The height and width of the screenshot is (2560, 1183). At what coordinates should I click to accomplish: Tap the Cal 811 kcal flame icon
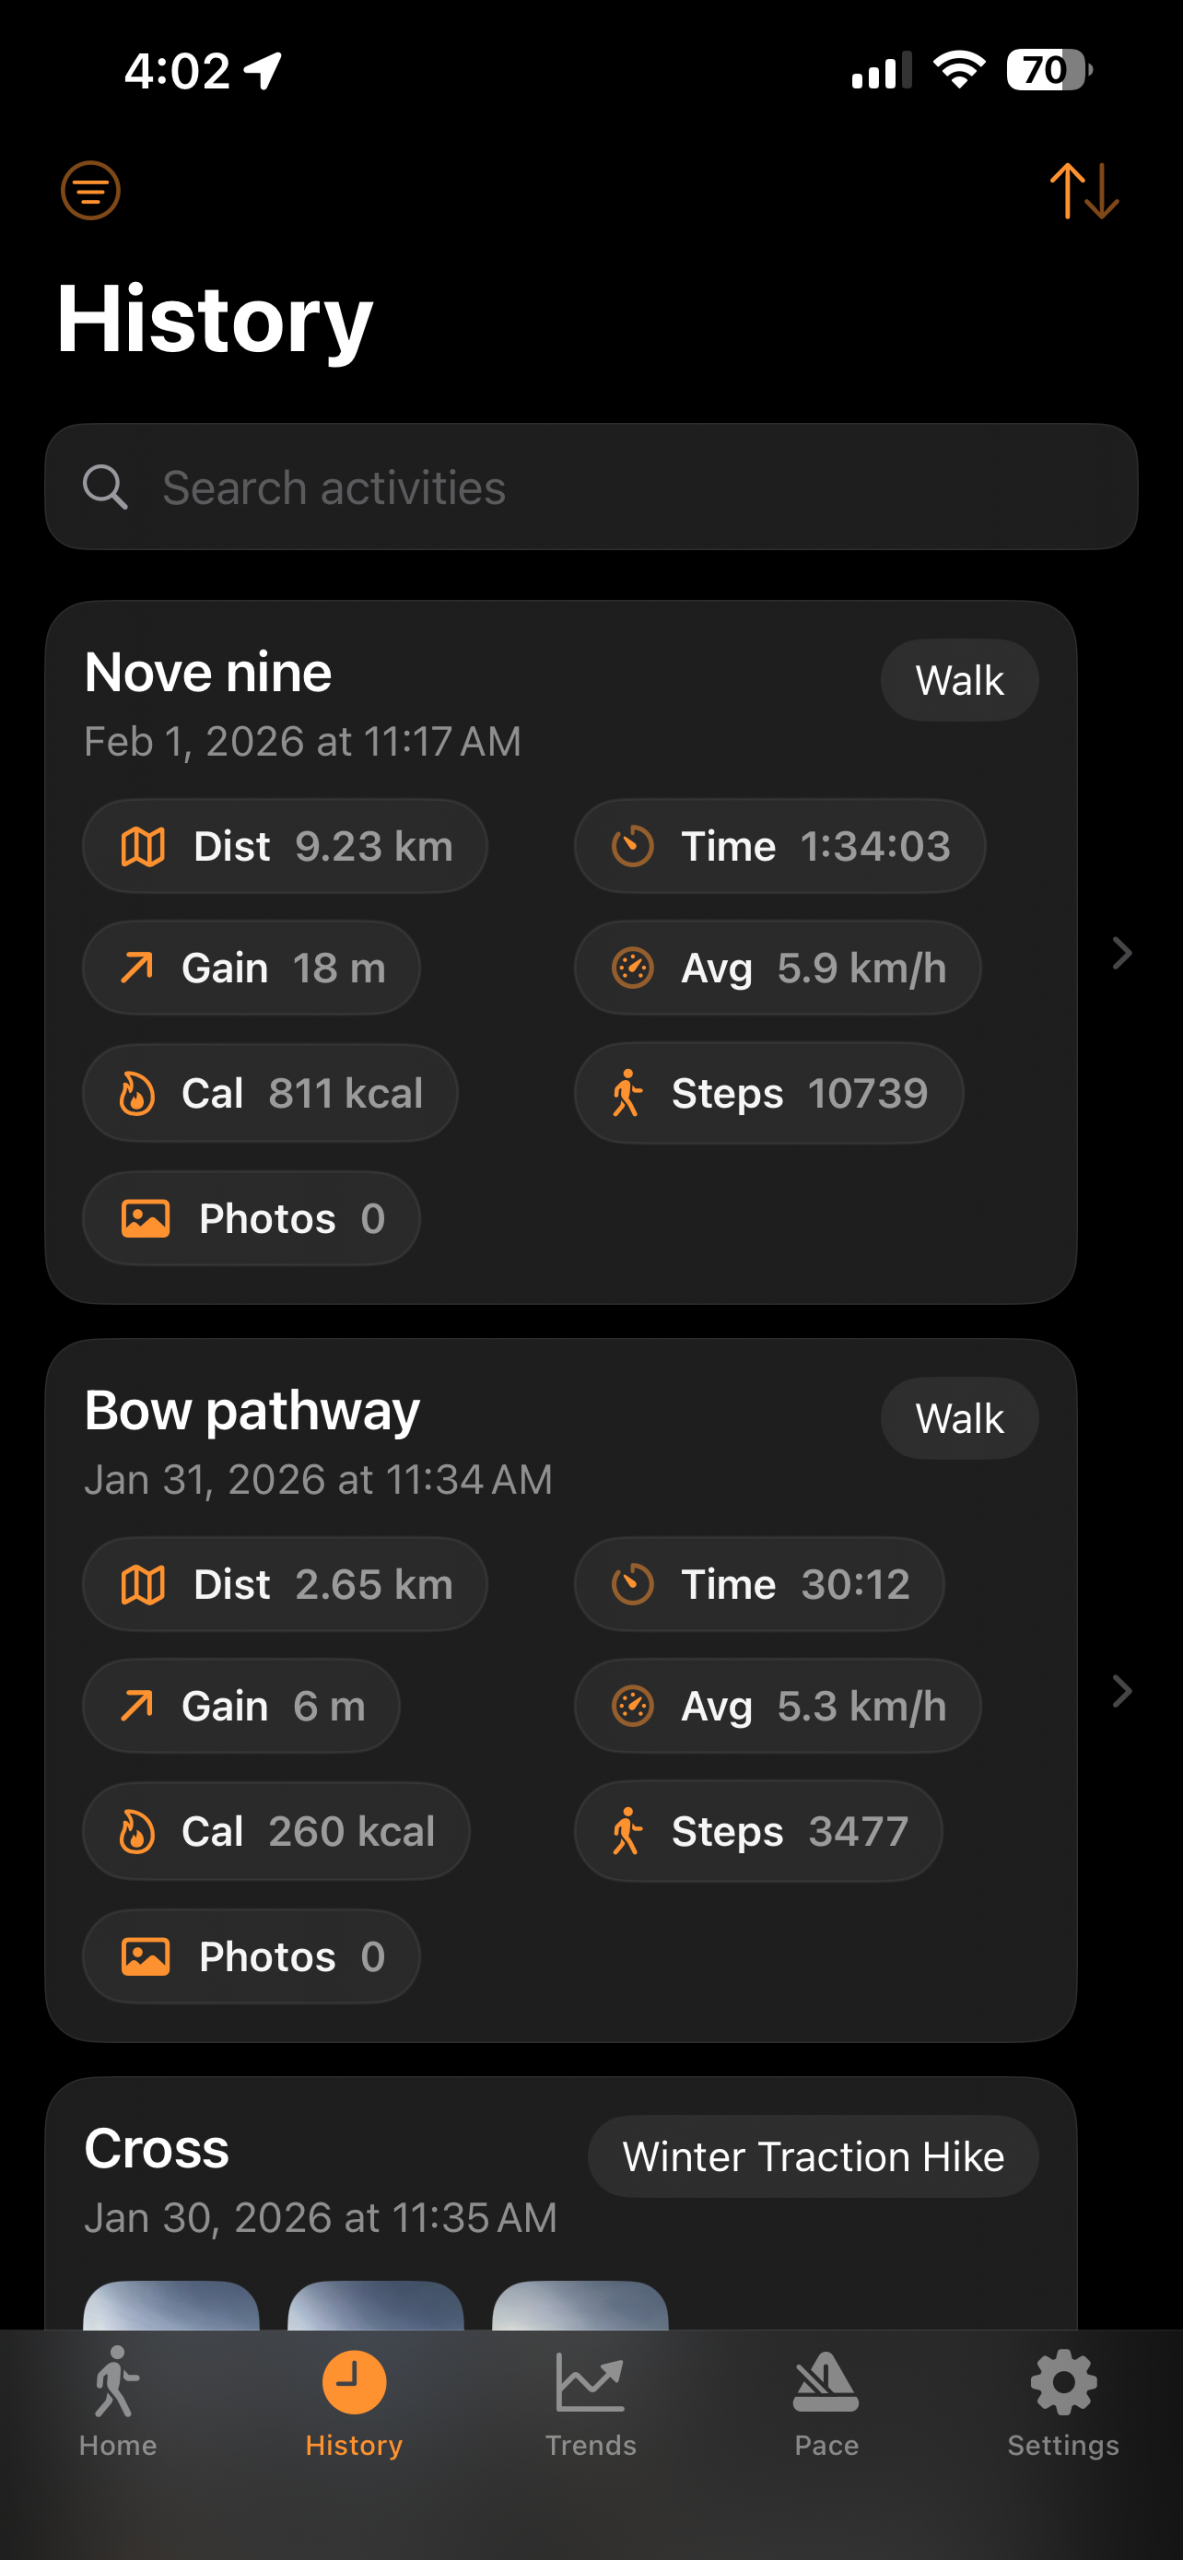[x=137, y=1093]
